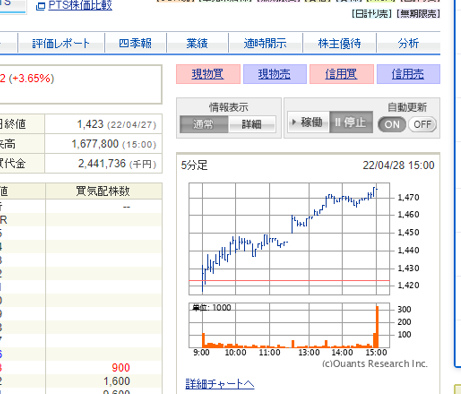Click the 無期限売 label at top
Screen dimensions: 461x394
(418, 14)
